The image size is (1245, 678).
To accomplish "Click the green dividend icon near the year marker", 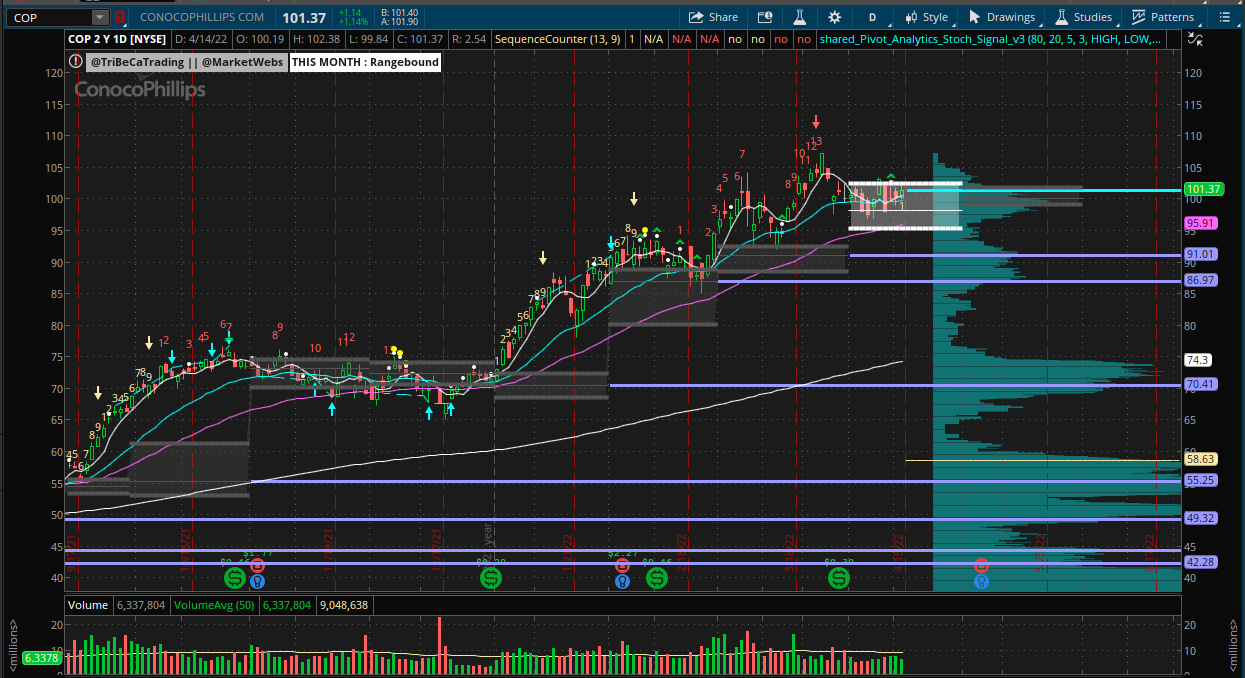I will (490, 578).
